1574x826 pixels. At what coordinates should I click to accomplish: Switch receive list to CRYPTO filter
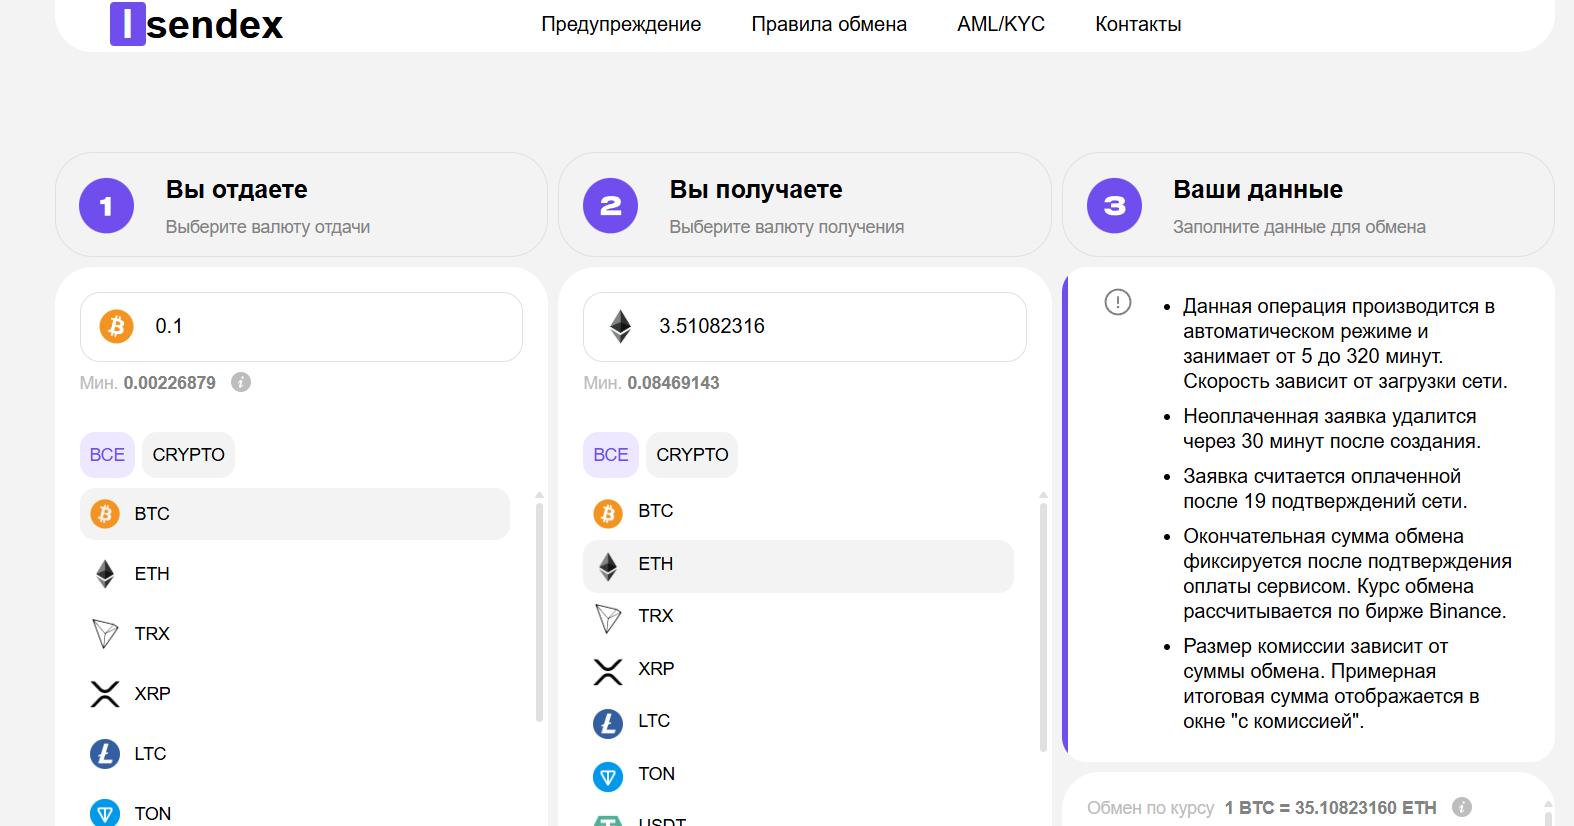tap(692, 455)
